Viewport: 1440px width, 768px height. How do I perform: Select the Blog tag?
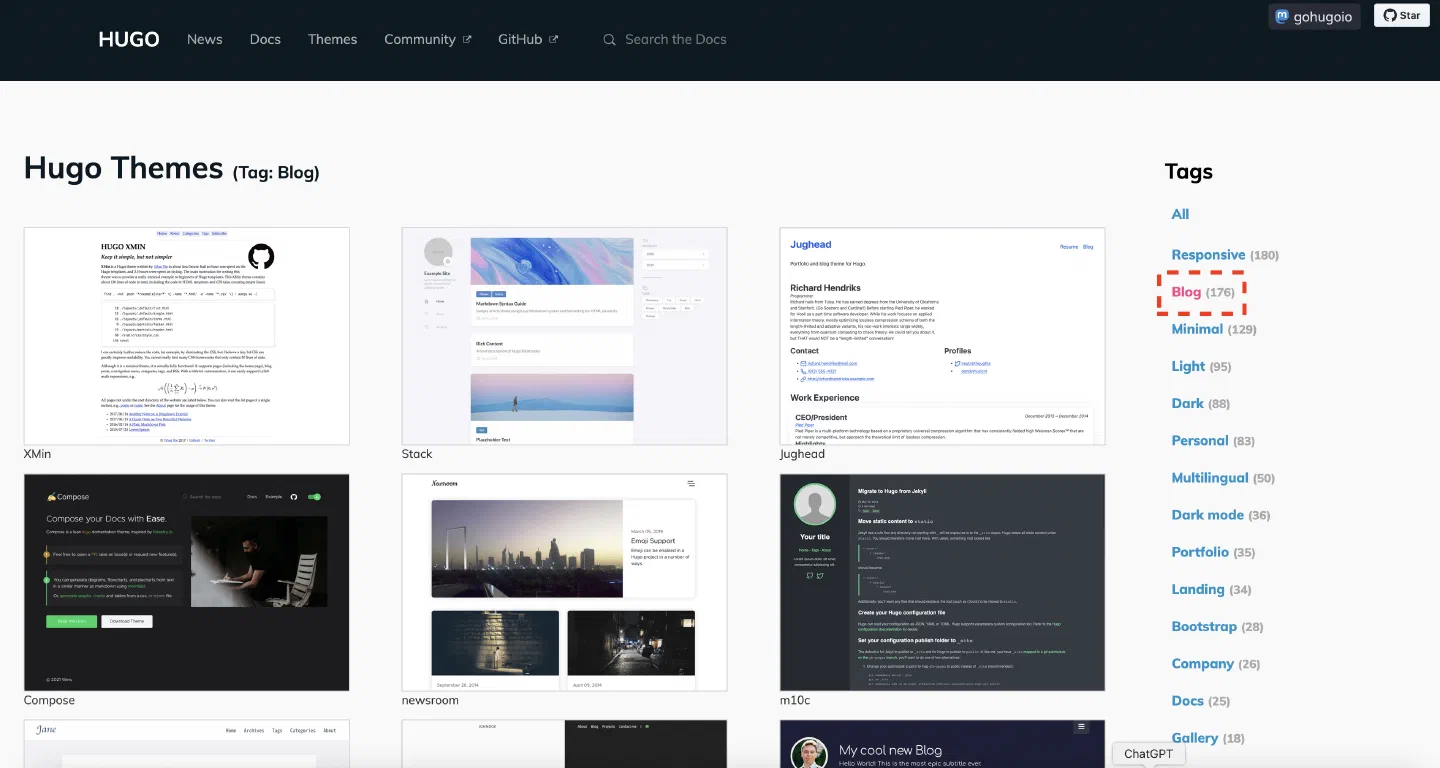1203,292
